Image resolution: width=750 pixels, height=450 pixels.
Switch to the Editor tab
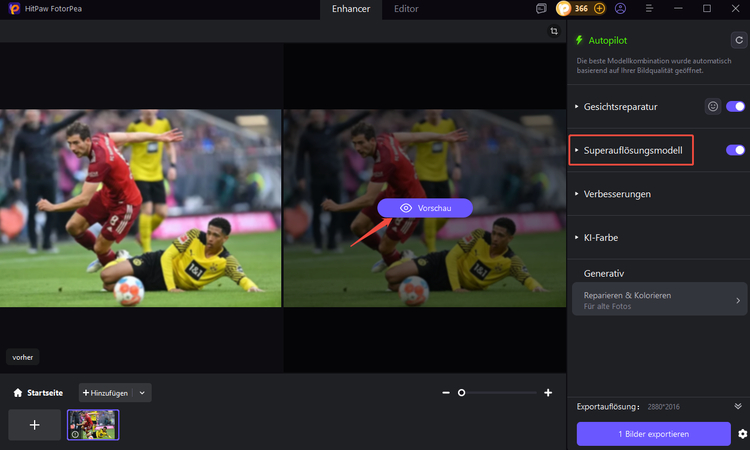406,9
